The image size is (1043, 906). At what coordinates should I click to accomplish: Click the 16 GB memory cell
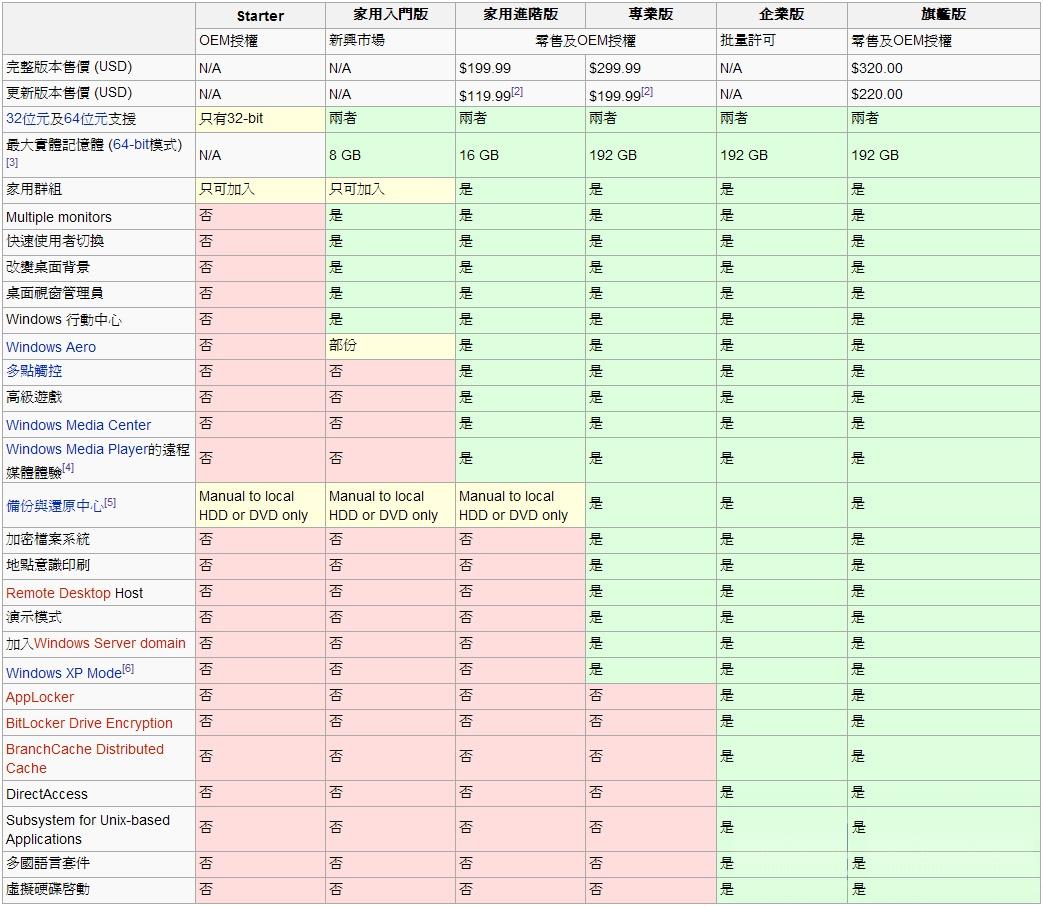pos(520,155)
